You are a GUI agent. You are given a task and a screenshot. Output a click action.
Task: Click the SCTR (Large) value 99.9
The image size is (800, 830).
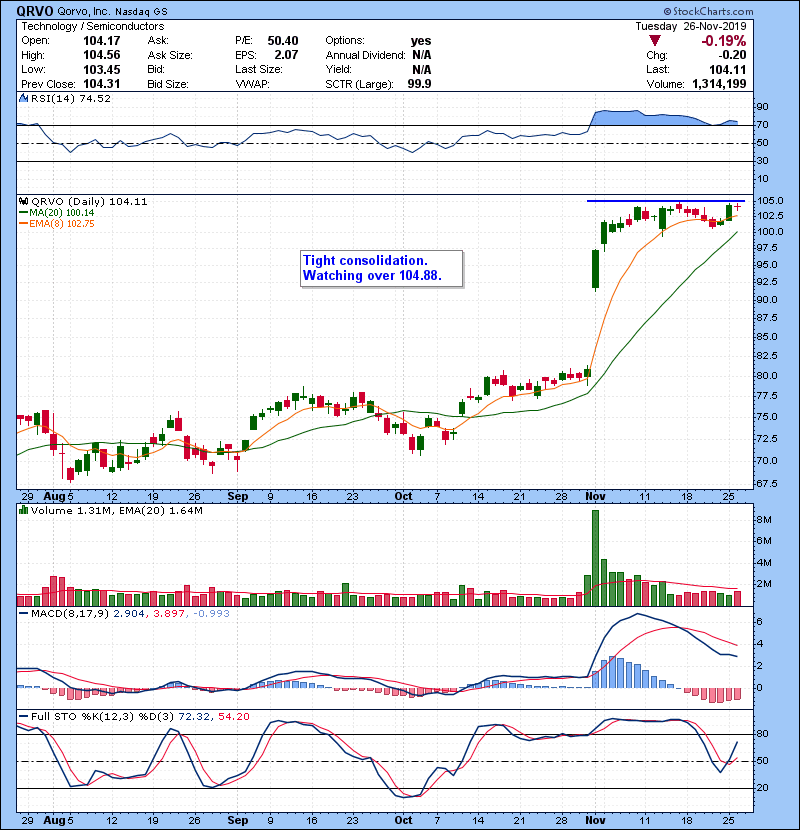(x=419, y=84)
